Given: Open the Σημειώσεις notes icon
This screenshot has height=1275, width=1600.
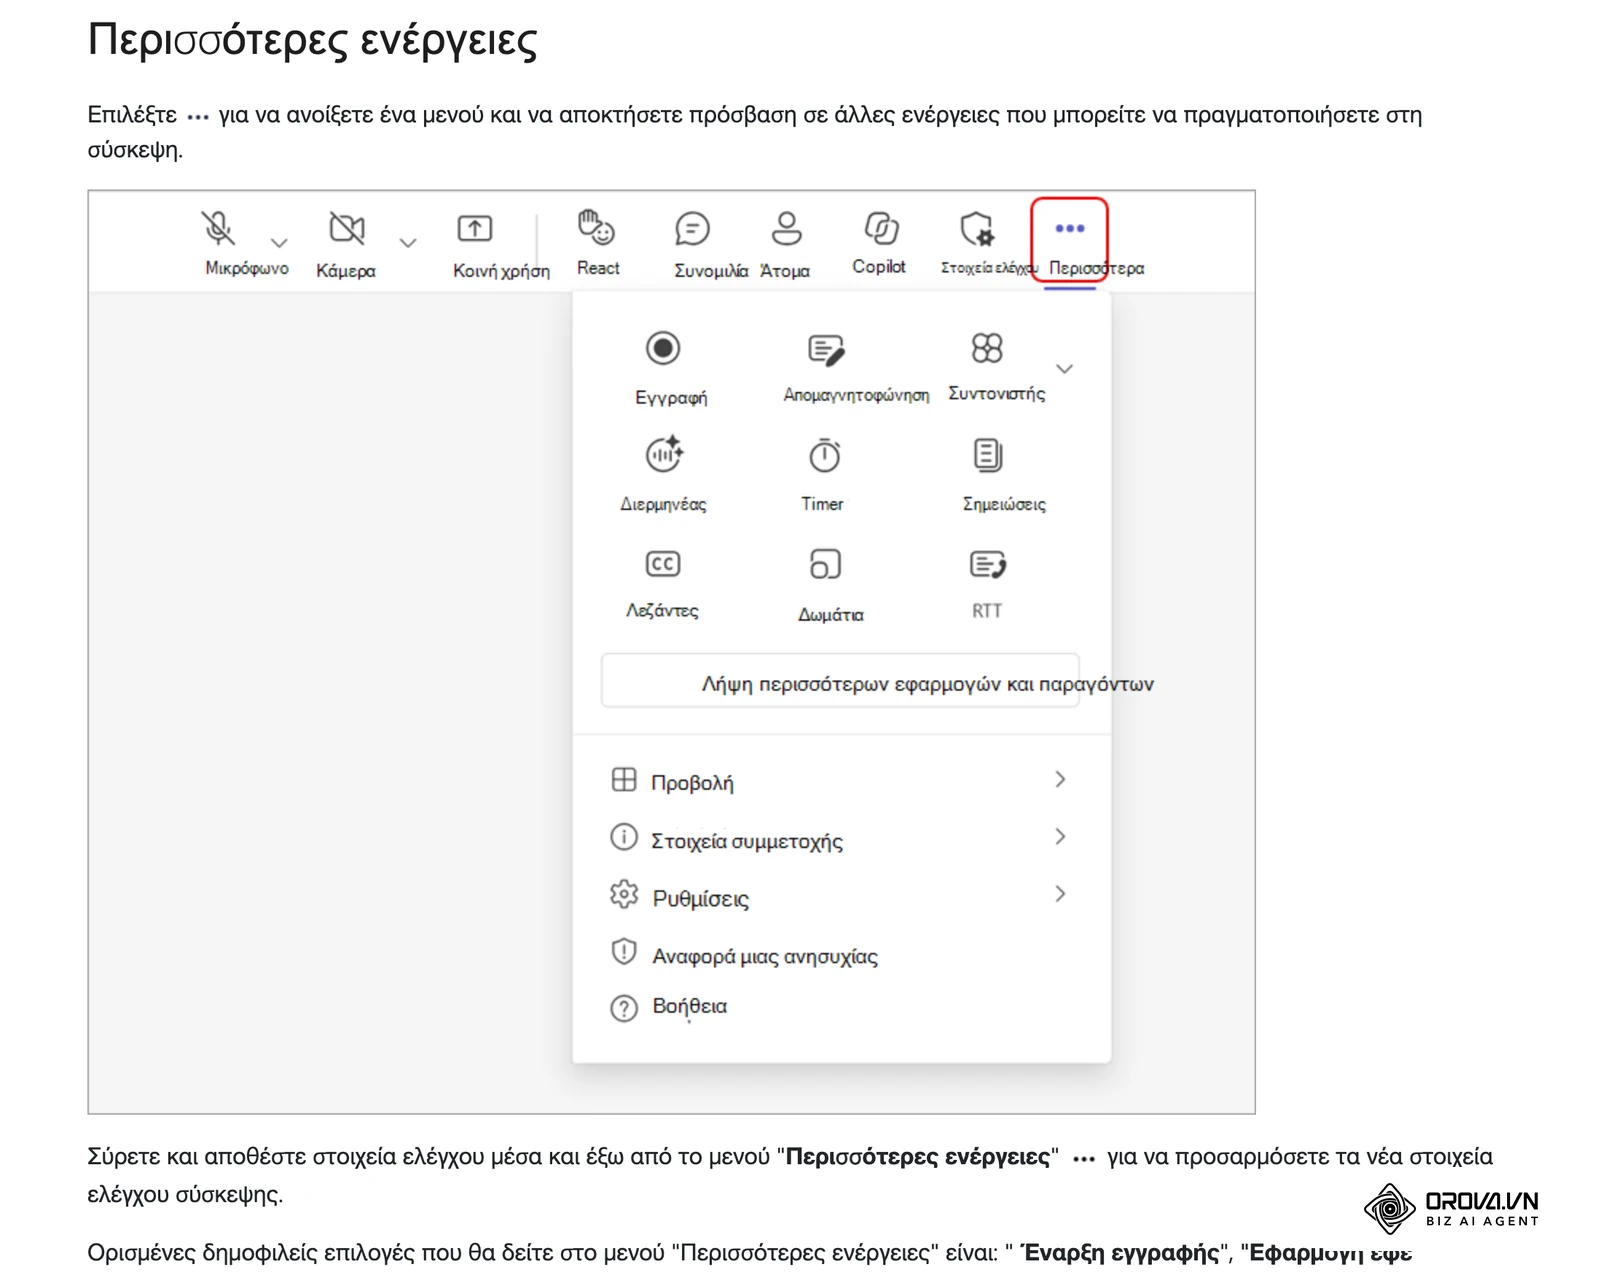Looking at the screenshot, I should (x=988, y=455).
